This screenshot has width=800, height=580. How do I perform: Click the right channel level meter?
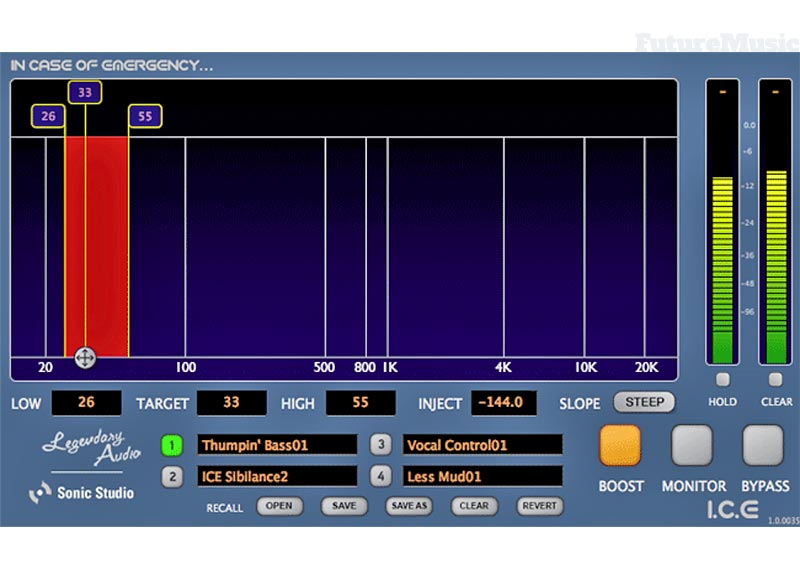coord(776,222)
